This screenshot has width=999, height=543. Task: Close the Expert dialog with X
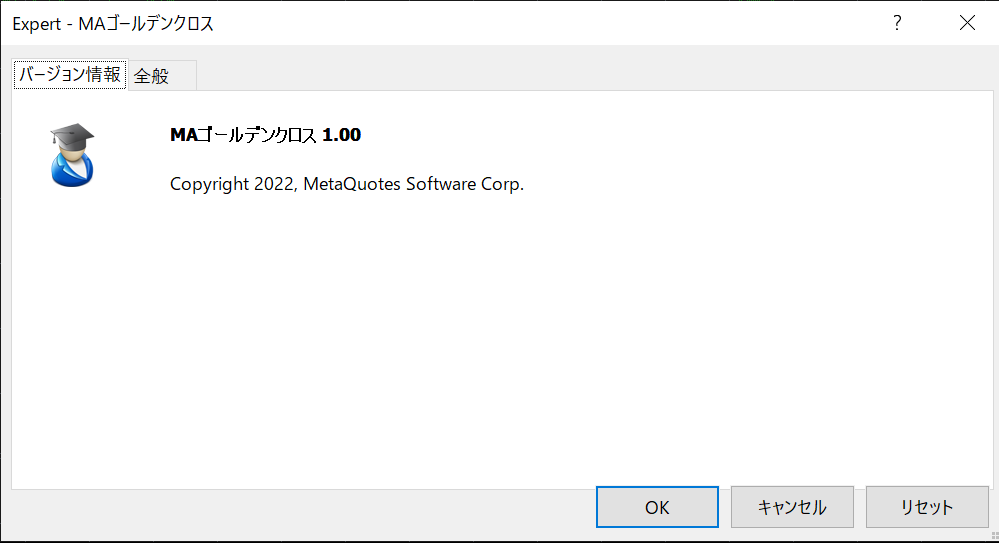click(967, 23)
